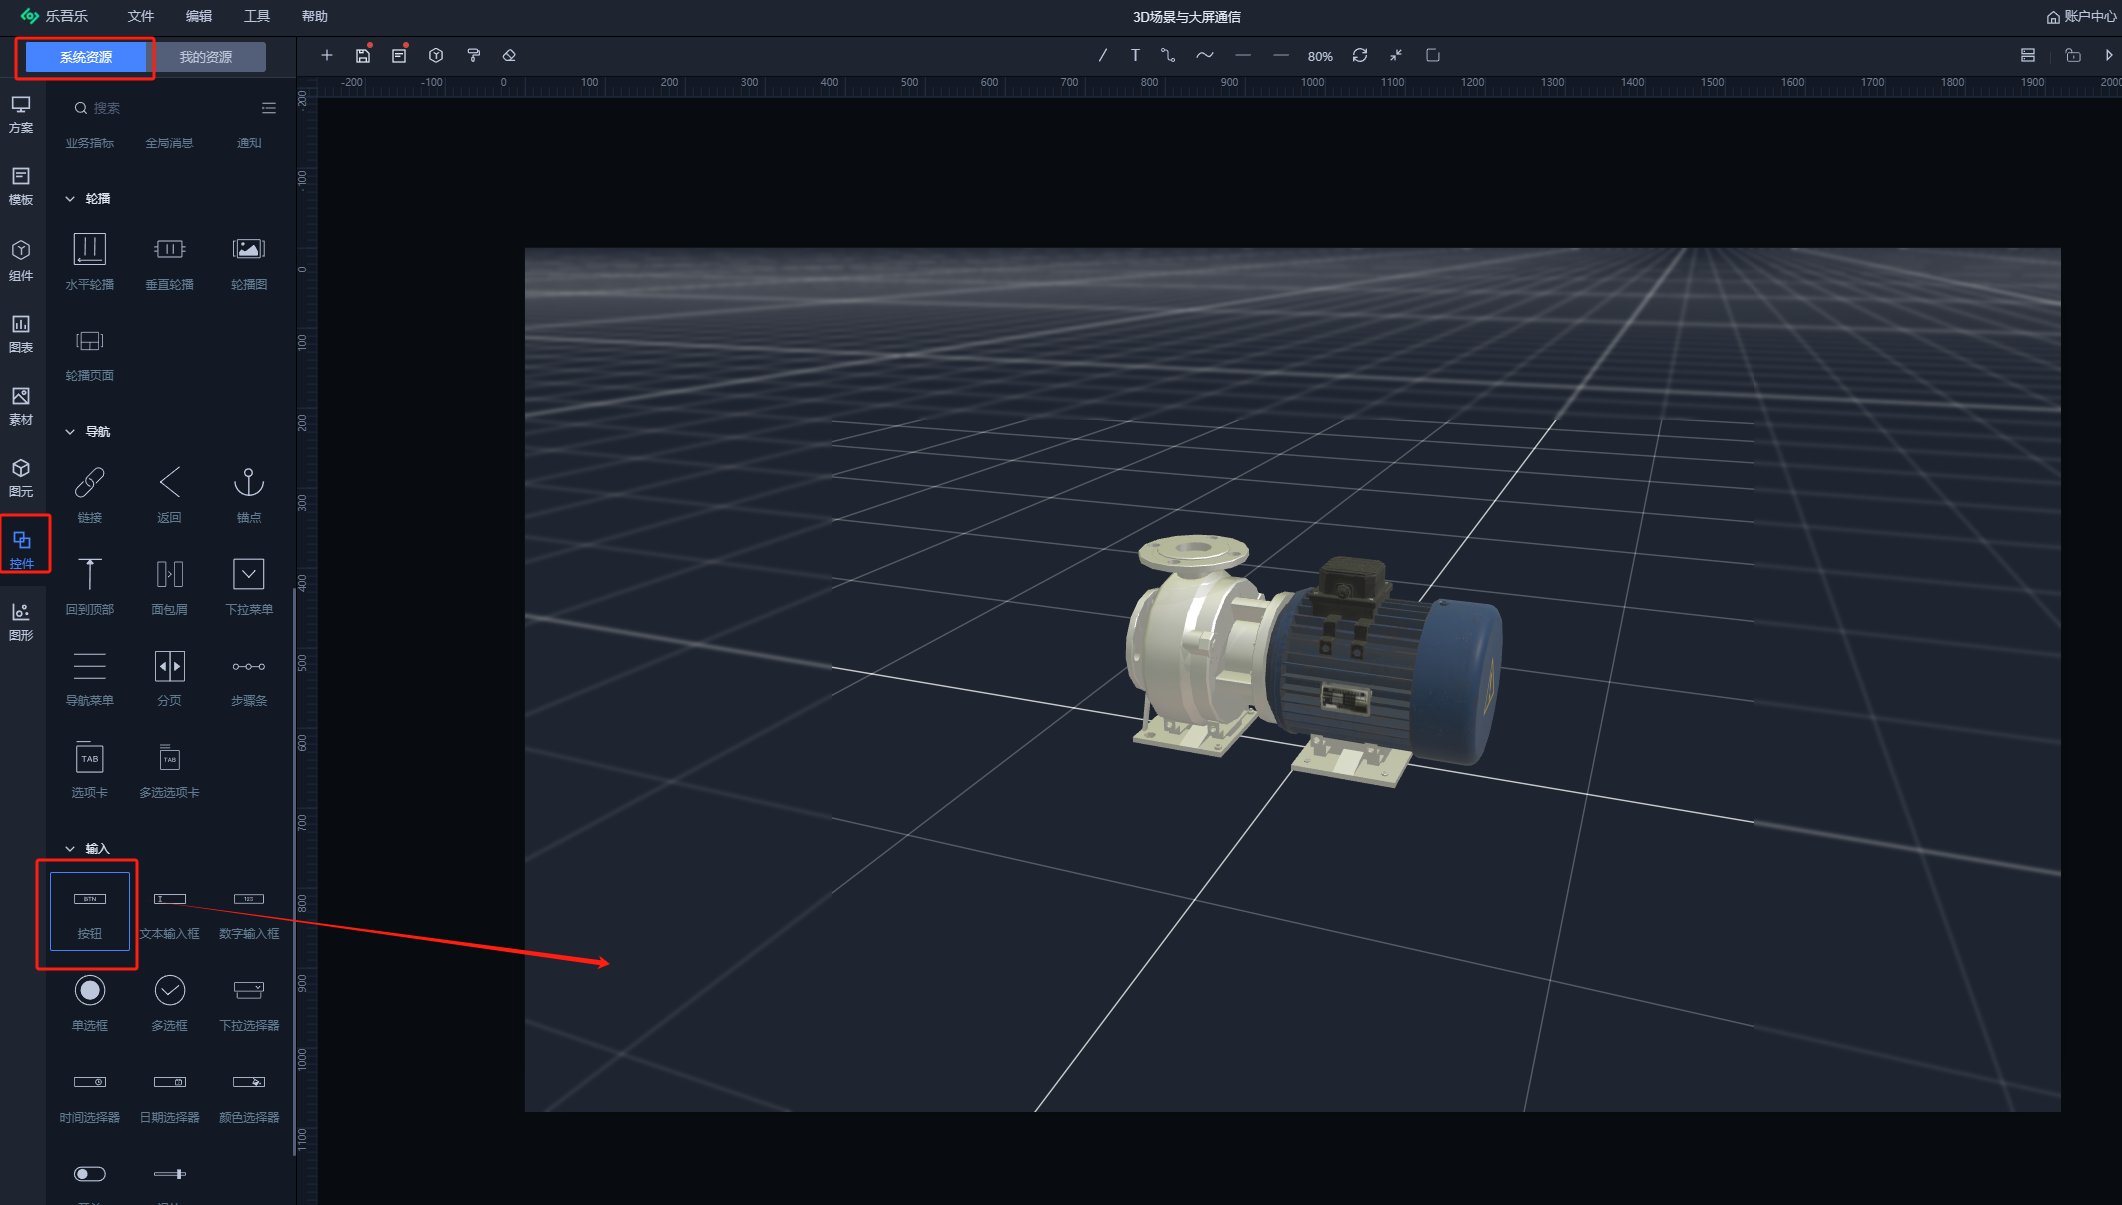Select the 选项卡 component
This screenshot has width=2122, height=1205.
[x=90, y=770]
